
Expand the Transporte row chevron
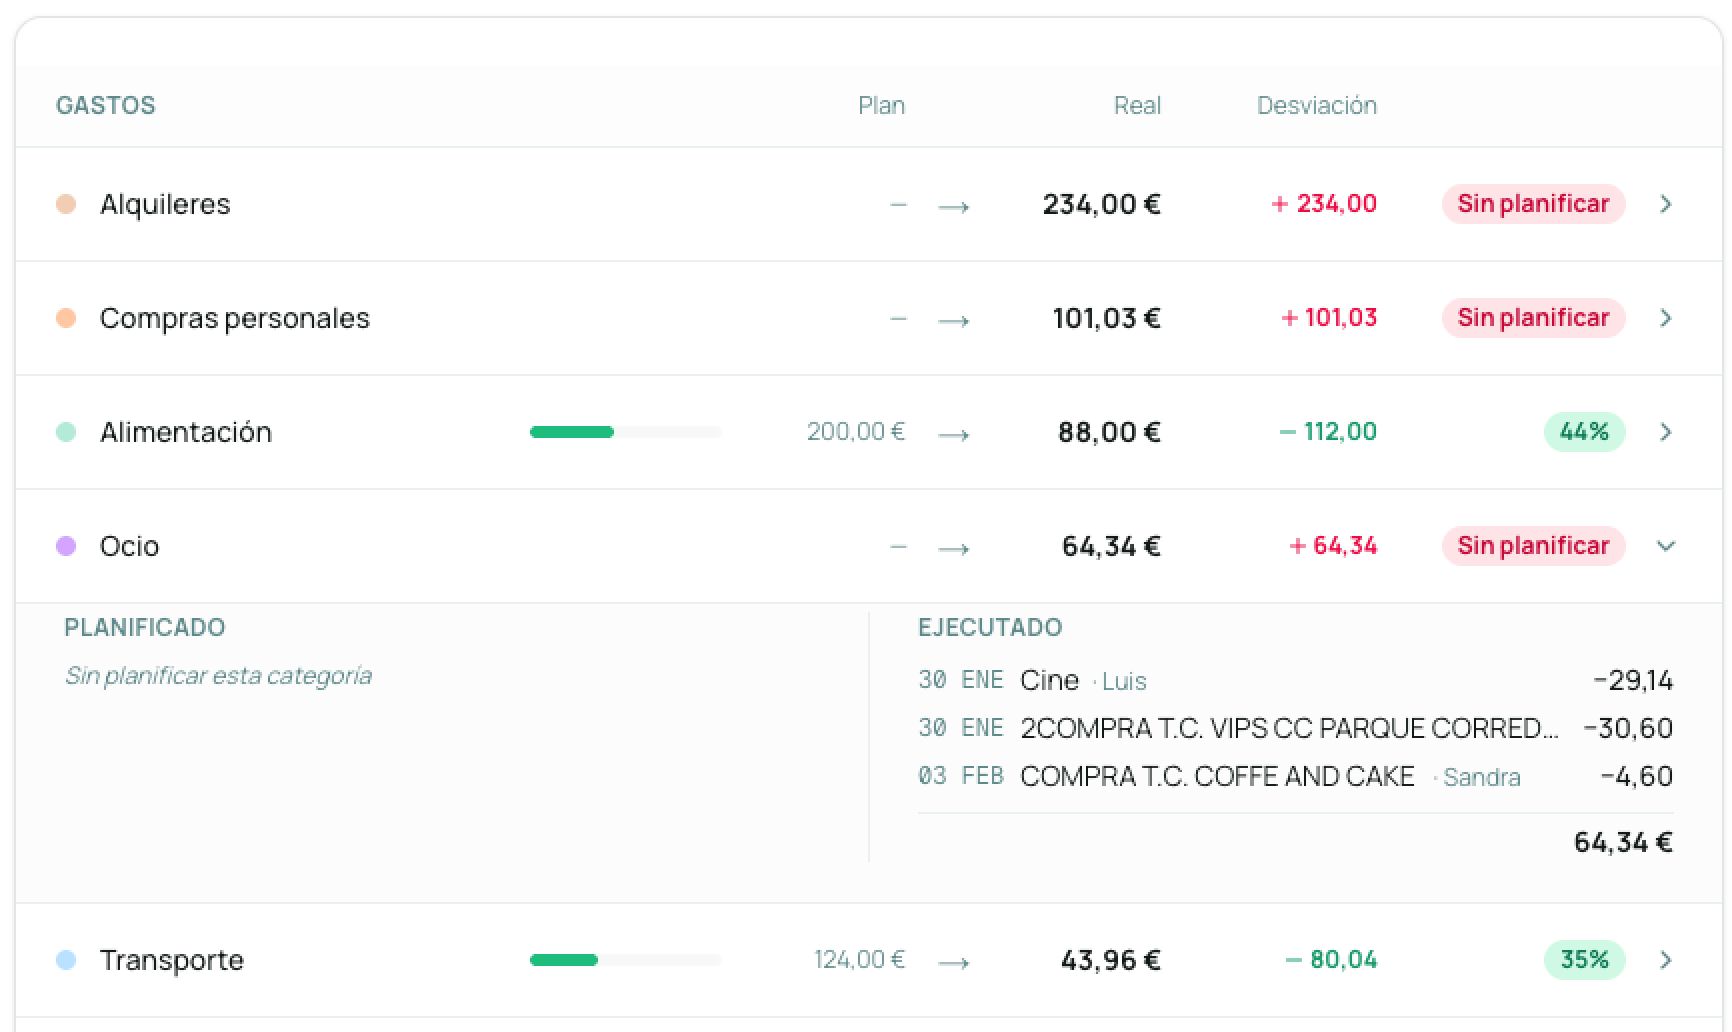(x=1665, y=960)
